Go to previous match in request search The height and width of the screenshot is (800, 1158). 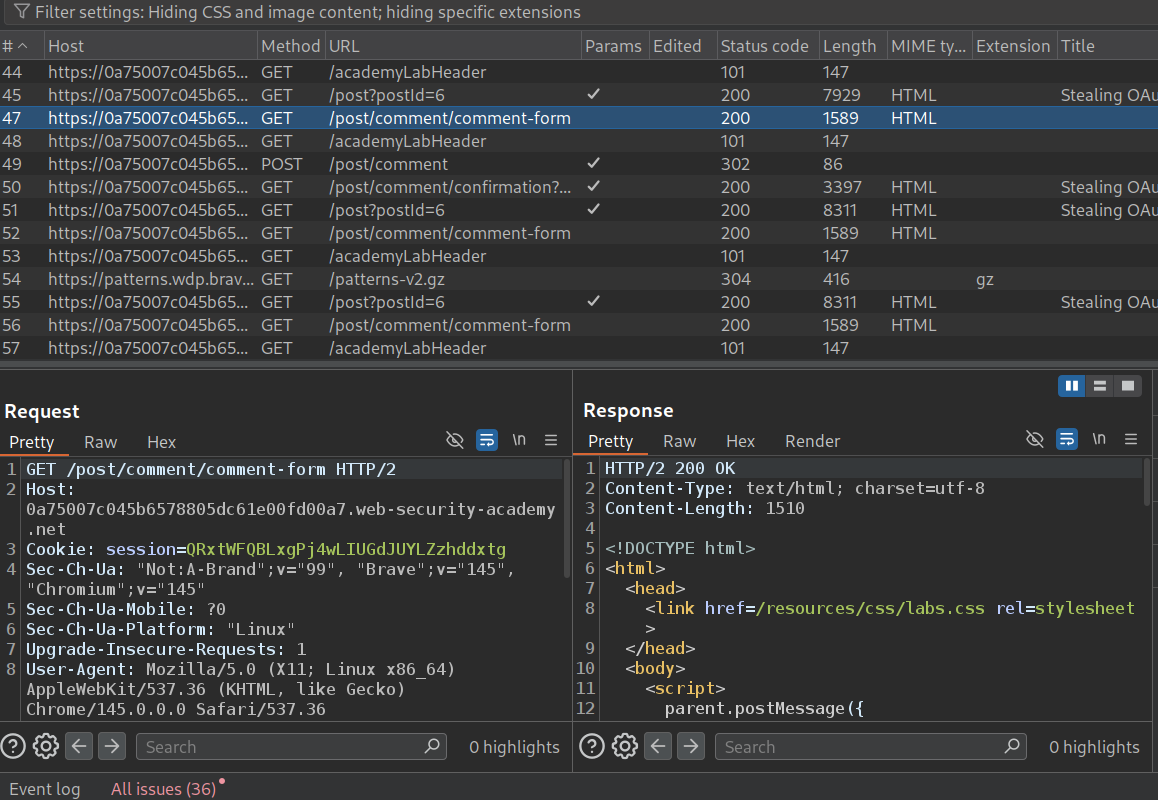pyautogui.click(x=80, y=746)
